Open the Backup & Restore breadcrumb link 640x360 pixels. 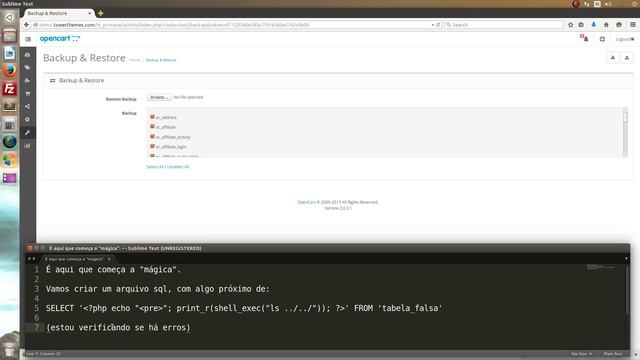pyautogui.click(x=161, y=60)
